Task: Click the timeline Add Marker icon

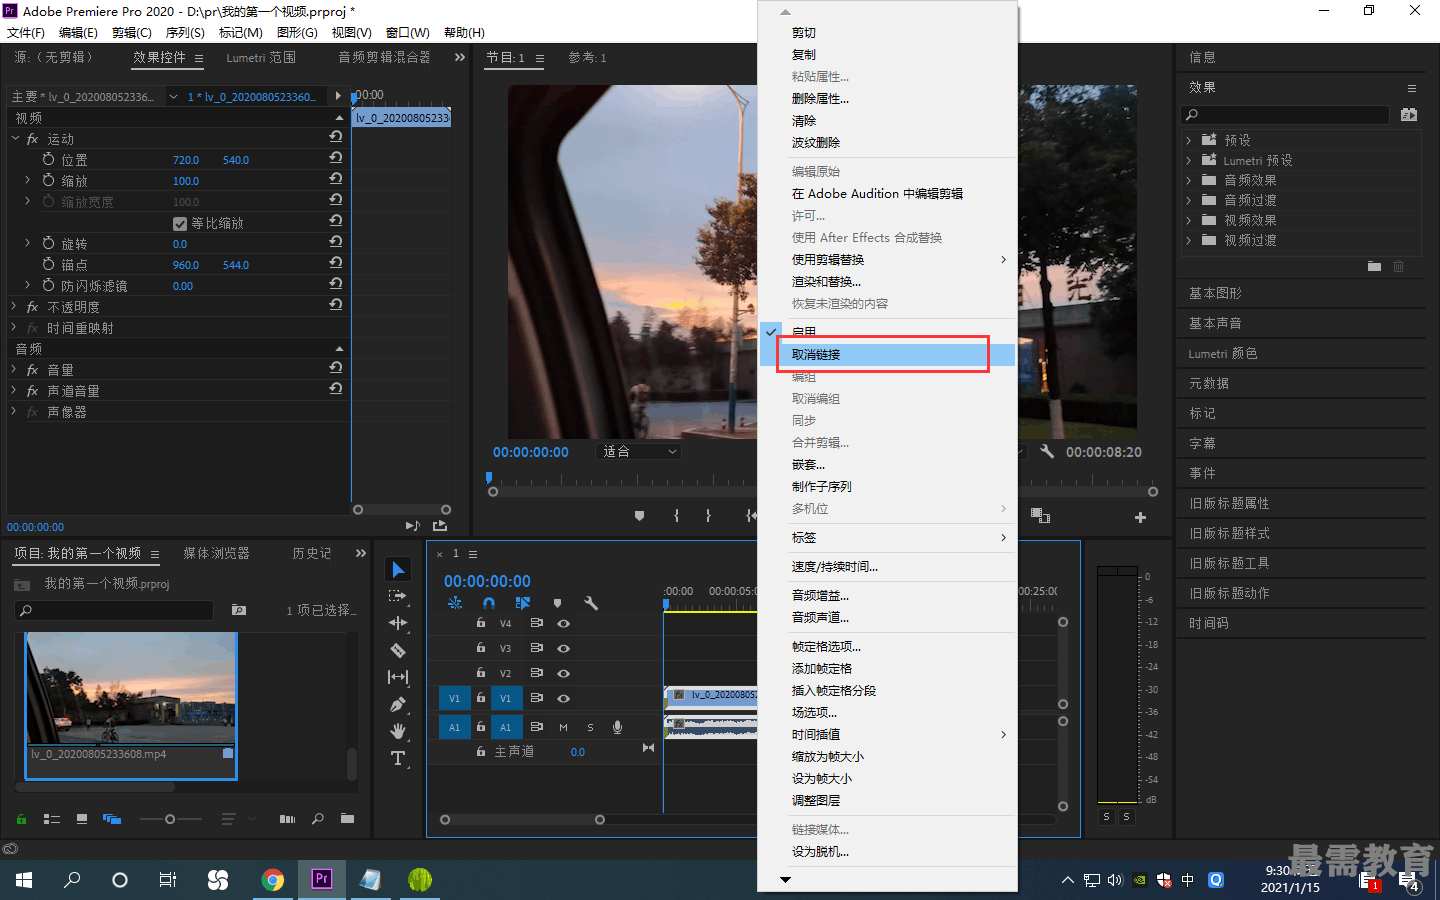Action: coord(557,603)
